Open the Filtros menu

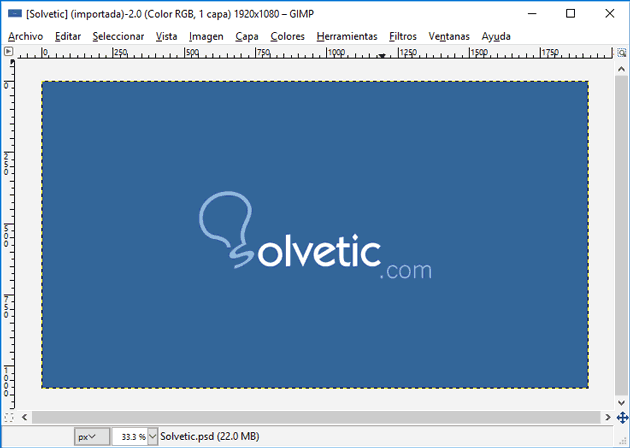pos(403,37)
